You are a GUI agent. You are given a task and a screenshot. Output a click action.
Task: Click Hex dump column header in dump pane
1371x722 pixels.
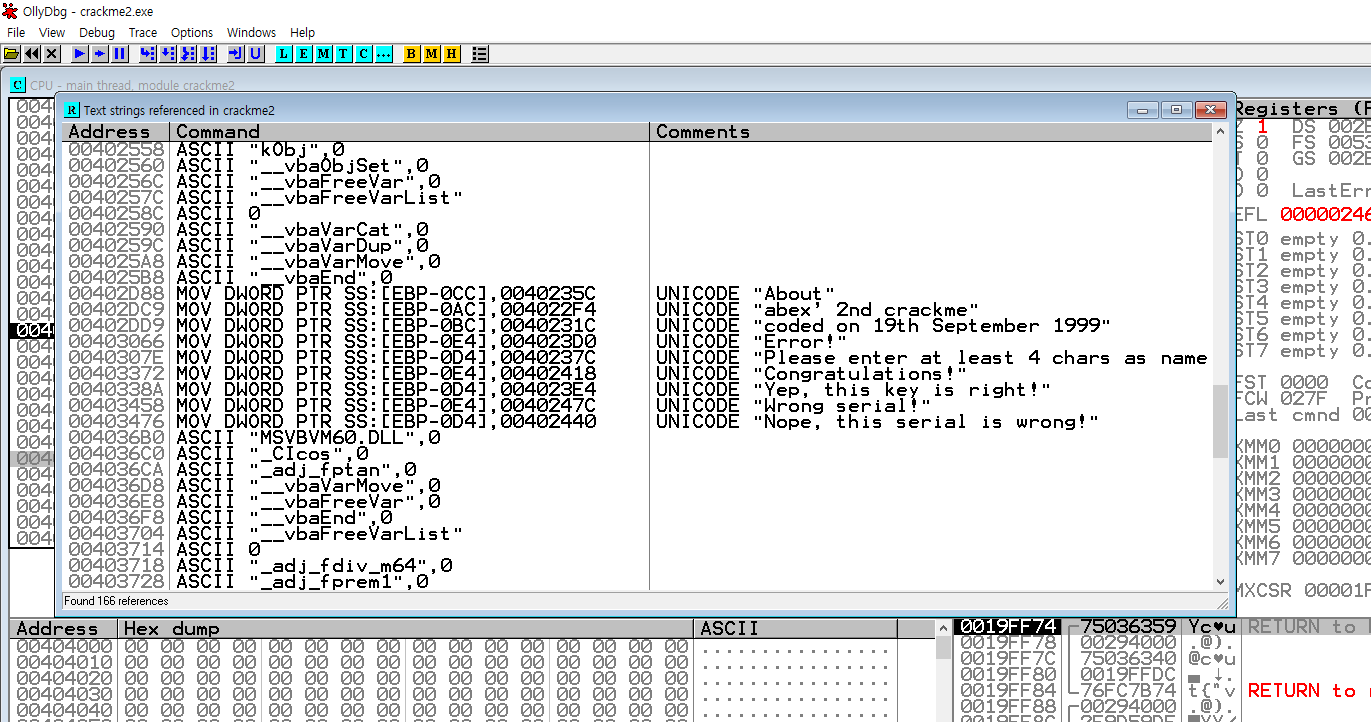coord(405,629)
